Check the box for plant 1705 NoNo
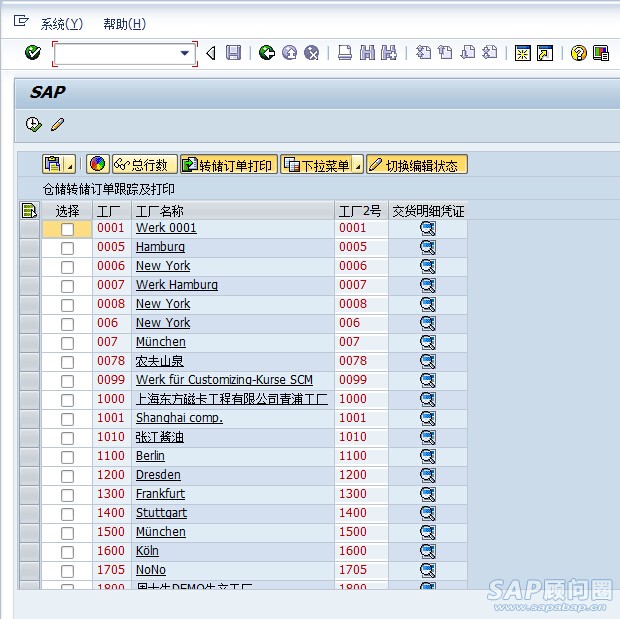 (x=67, y=571)
